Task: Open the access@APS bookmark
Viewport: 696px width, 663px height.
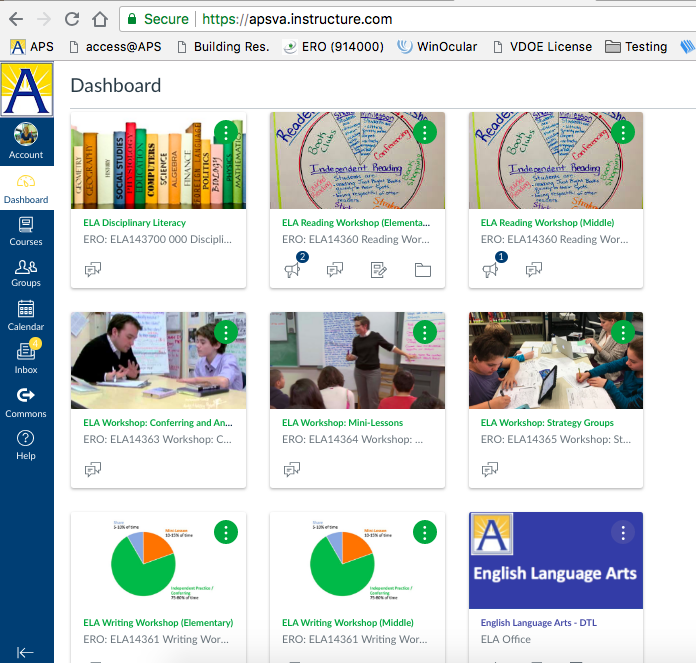Action: 115,47
